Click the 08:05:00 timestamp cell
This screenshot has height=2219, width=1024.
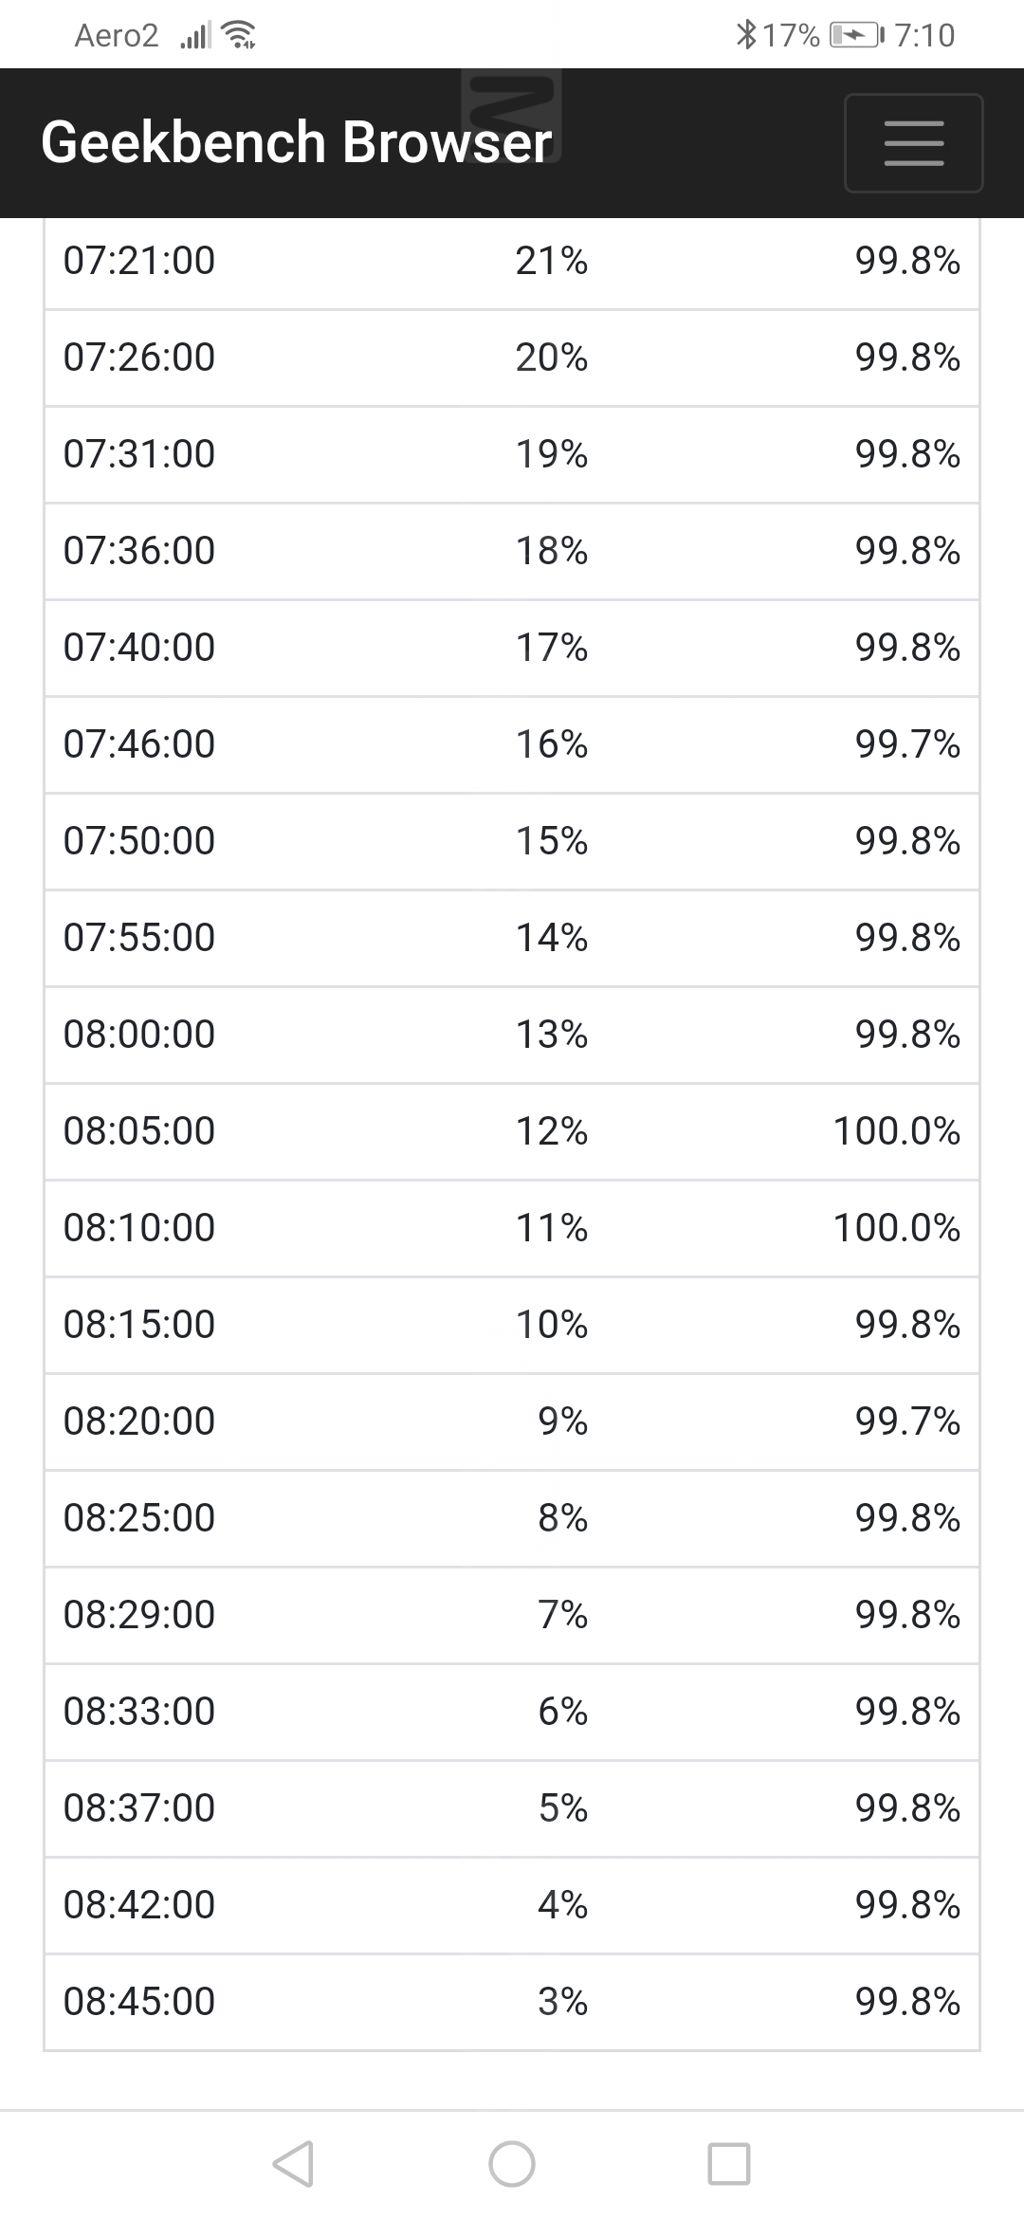[139, 1131]
